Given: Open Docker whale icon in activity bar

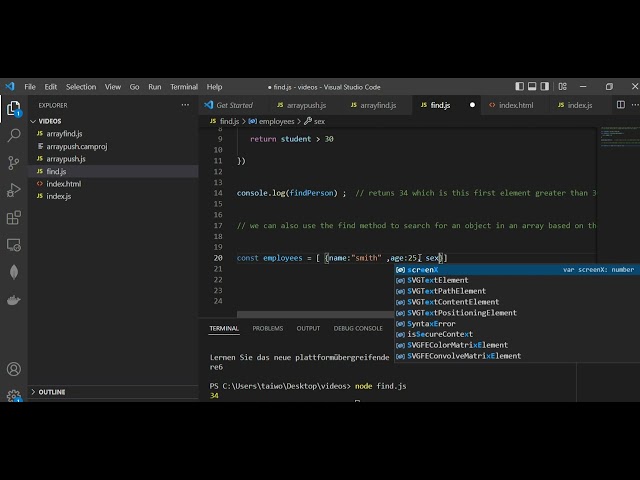Looking at the screenshot, I should 13,300.
